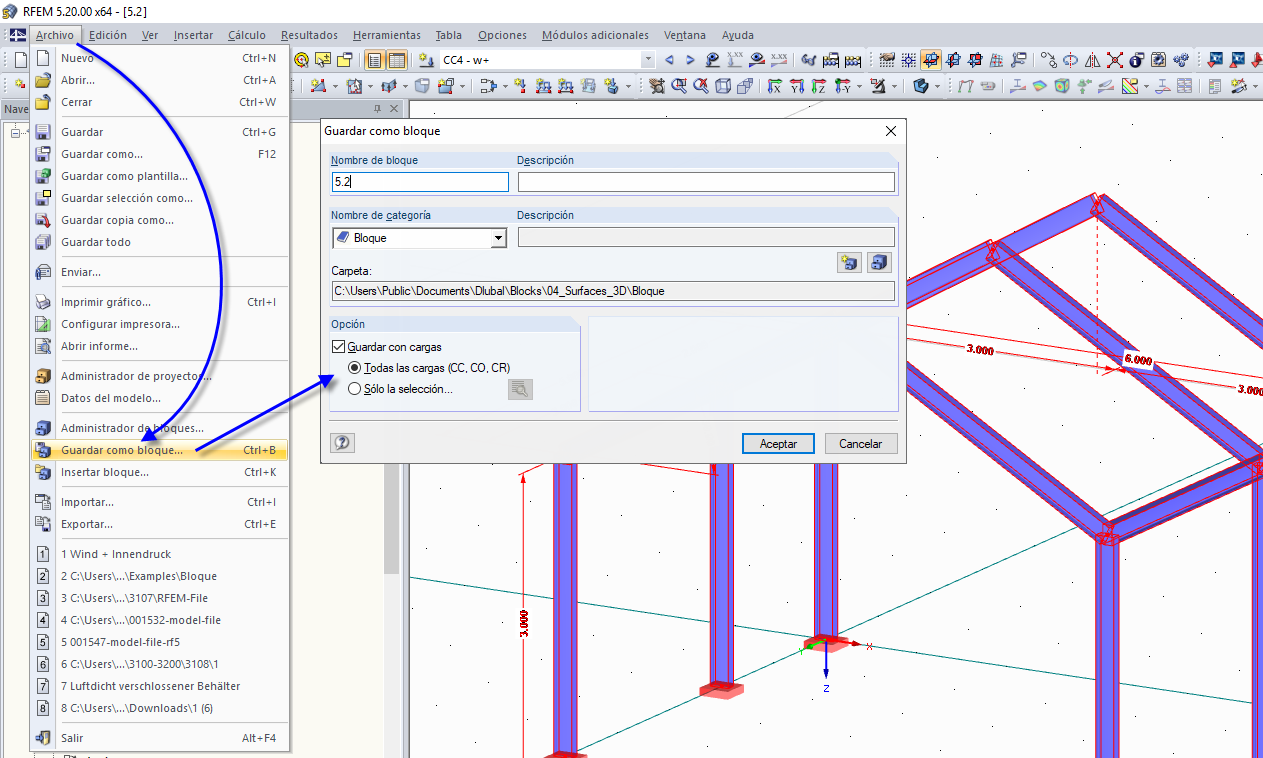Choose Abrir informe... entry
The width and height of the screenshot is (1263, 758).
160,346
